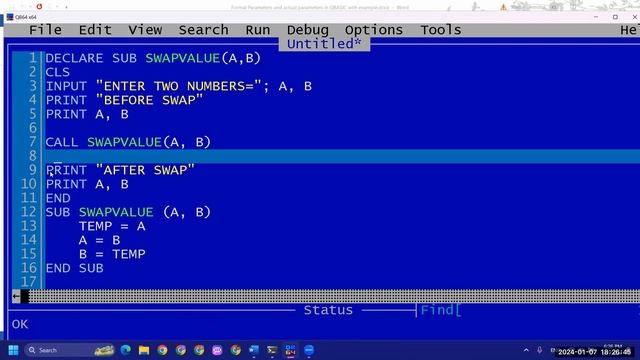The height and width of the screenshot is (360, 640).
Task: Click the horizontal scrollbar track
Action: click(x=334, y=296)
